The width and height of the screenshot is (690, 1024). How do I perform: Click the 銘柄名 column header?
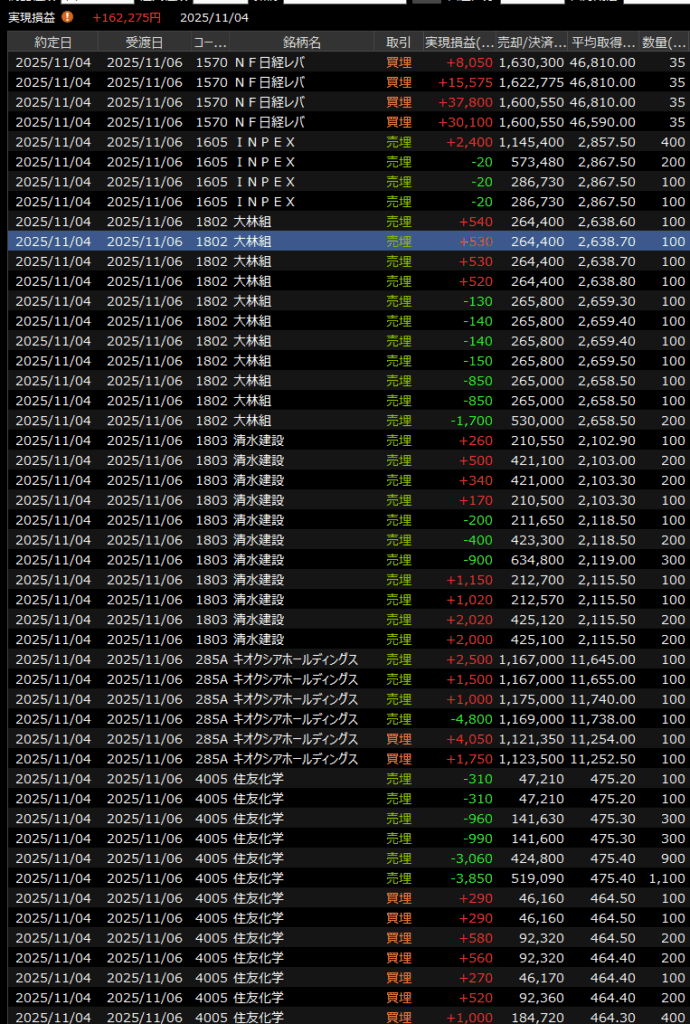[301, 42]
